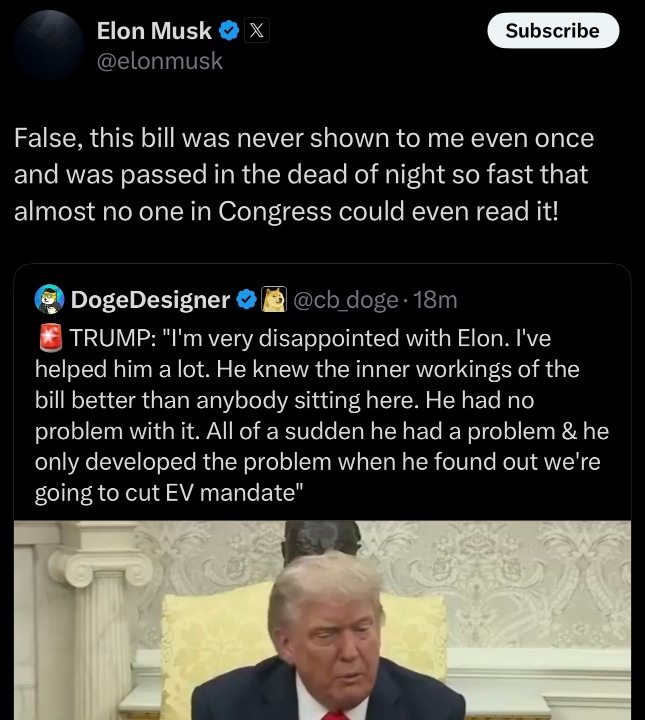Screen dimensions: 645x720
Task: Open DogeDesigner's profile avatar
Action: pos(49,298)
